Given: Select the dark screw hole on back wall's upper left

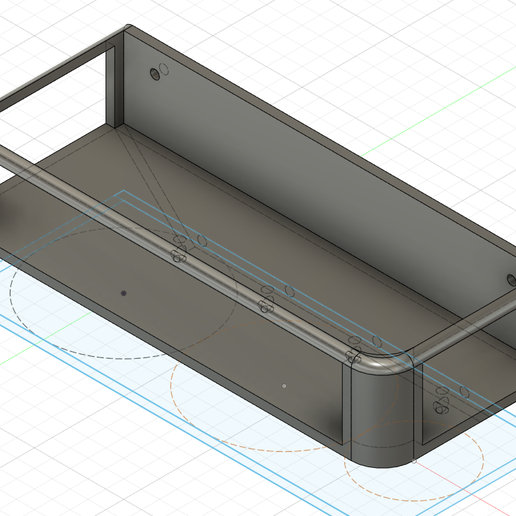Looking at the screenshot, I should (155, 74).
